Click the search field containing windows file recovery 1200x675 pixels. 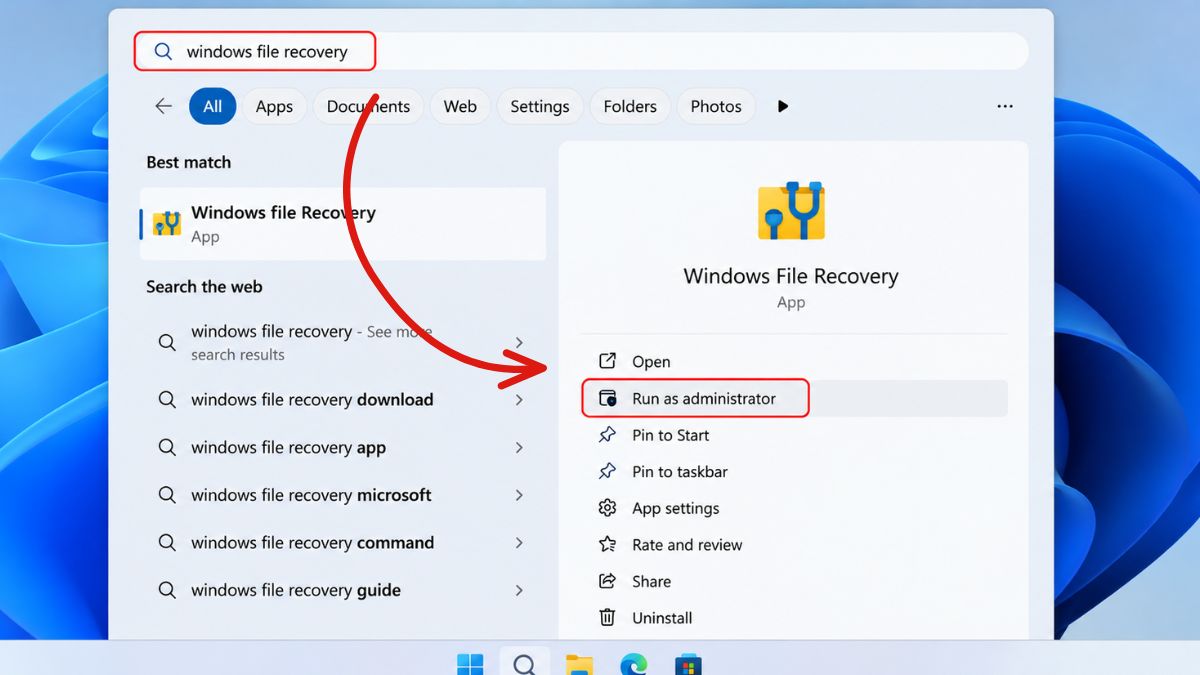coord(581,51)
